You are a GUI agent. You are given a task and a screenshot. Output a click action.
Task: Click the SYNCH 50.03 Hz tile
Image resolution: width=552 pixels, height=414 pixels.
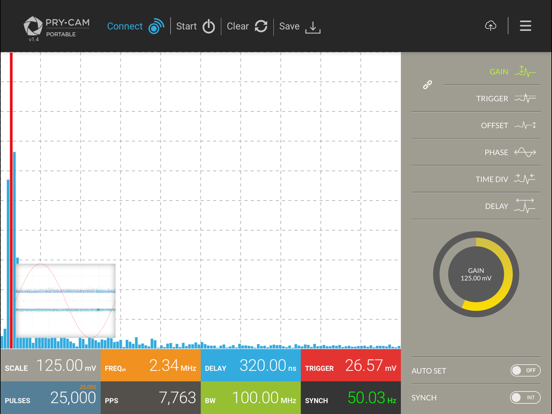[351, 397]
